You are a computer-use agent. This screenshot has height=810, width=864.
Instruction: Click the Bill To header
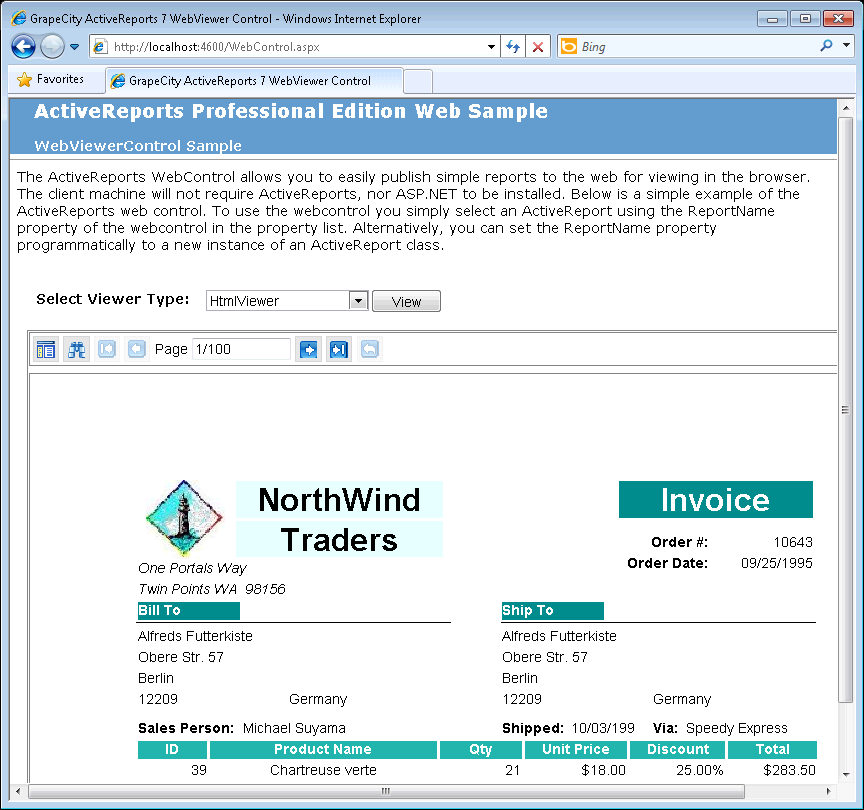click(x=188, y=611)
